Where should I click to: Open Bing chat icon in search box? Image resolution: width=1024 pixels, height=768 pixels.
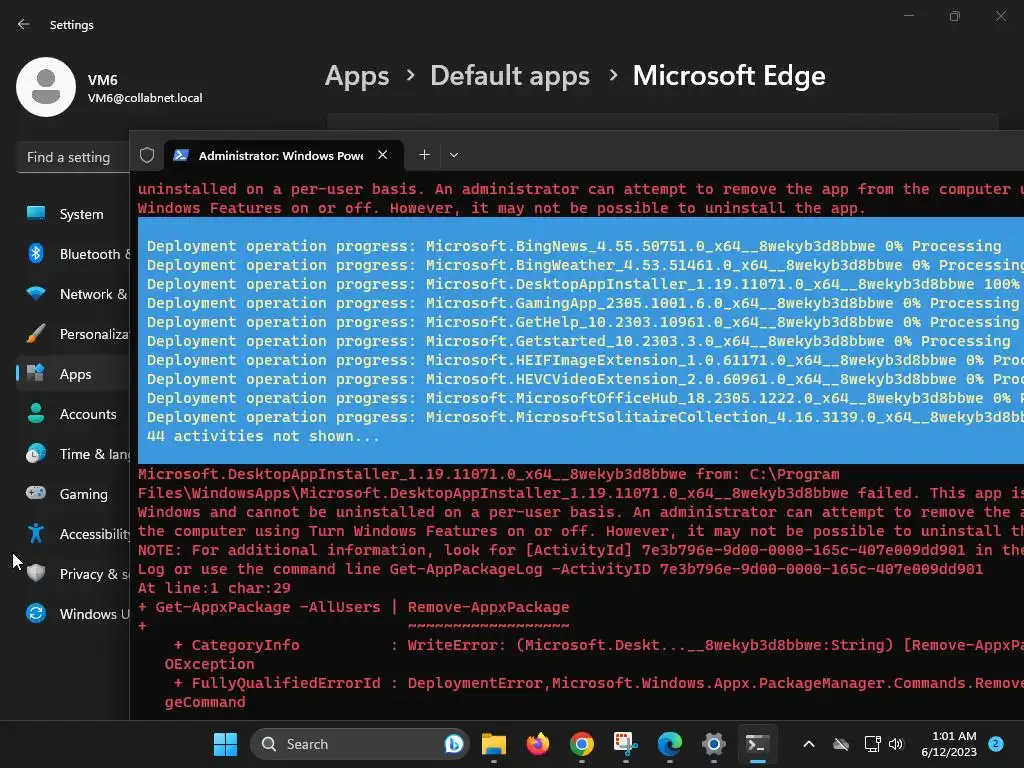coord(454,744)
